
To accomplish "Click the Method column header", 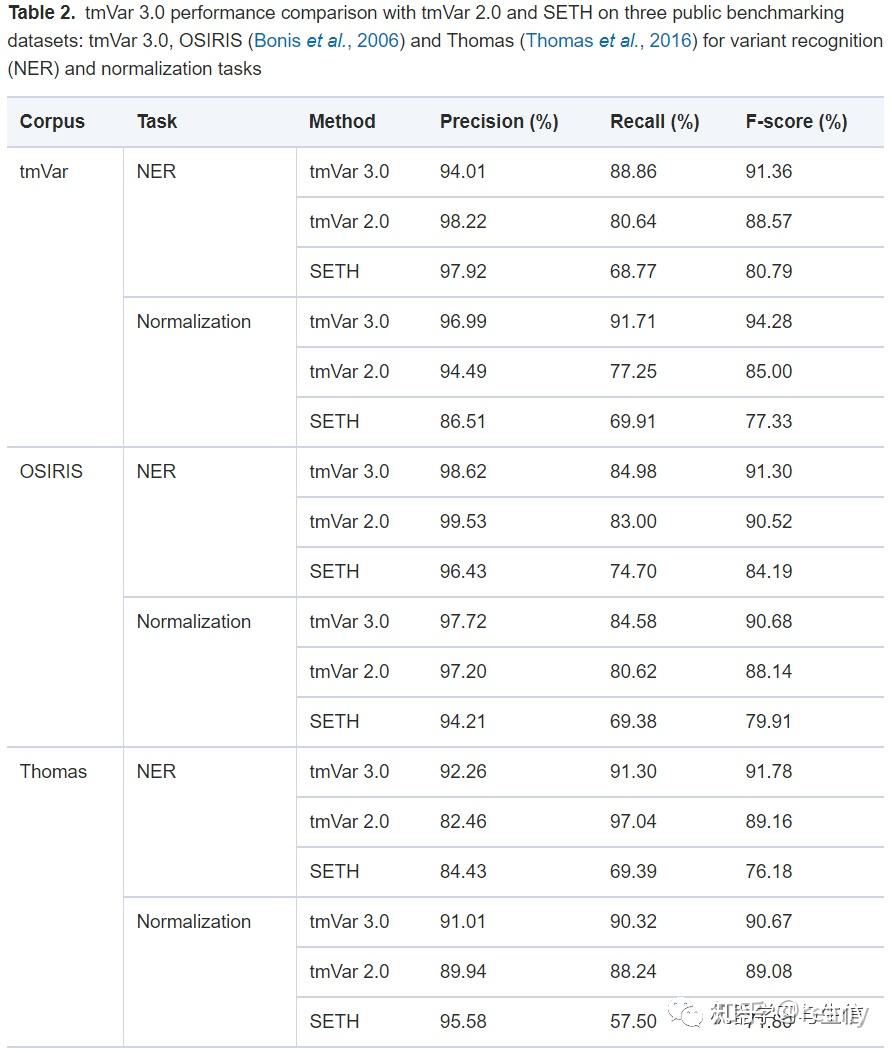I will 342,122.
